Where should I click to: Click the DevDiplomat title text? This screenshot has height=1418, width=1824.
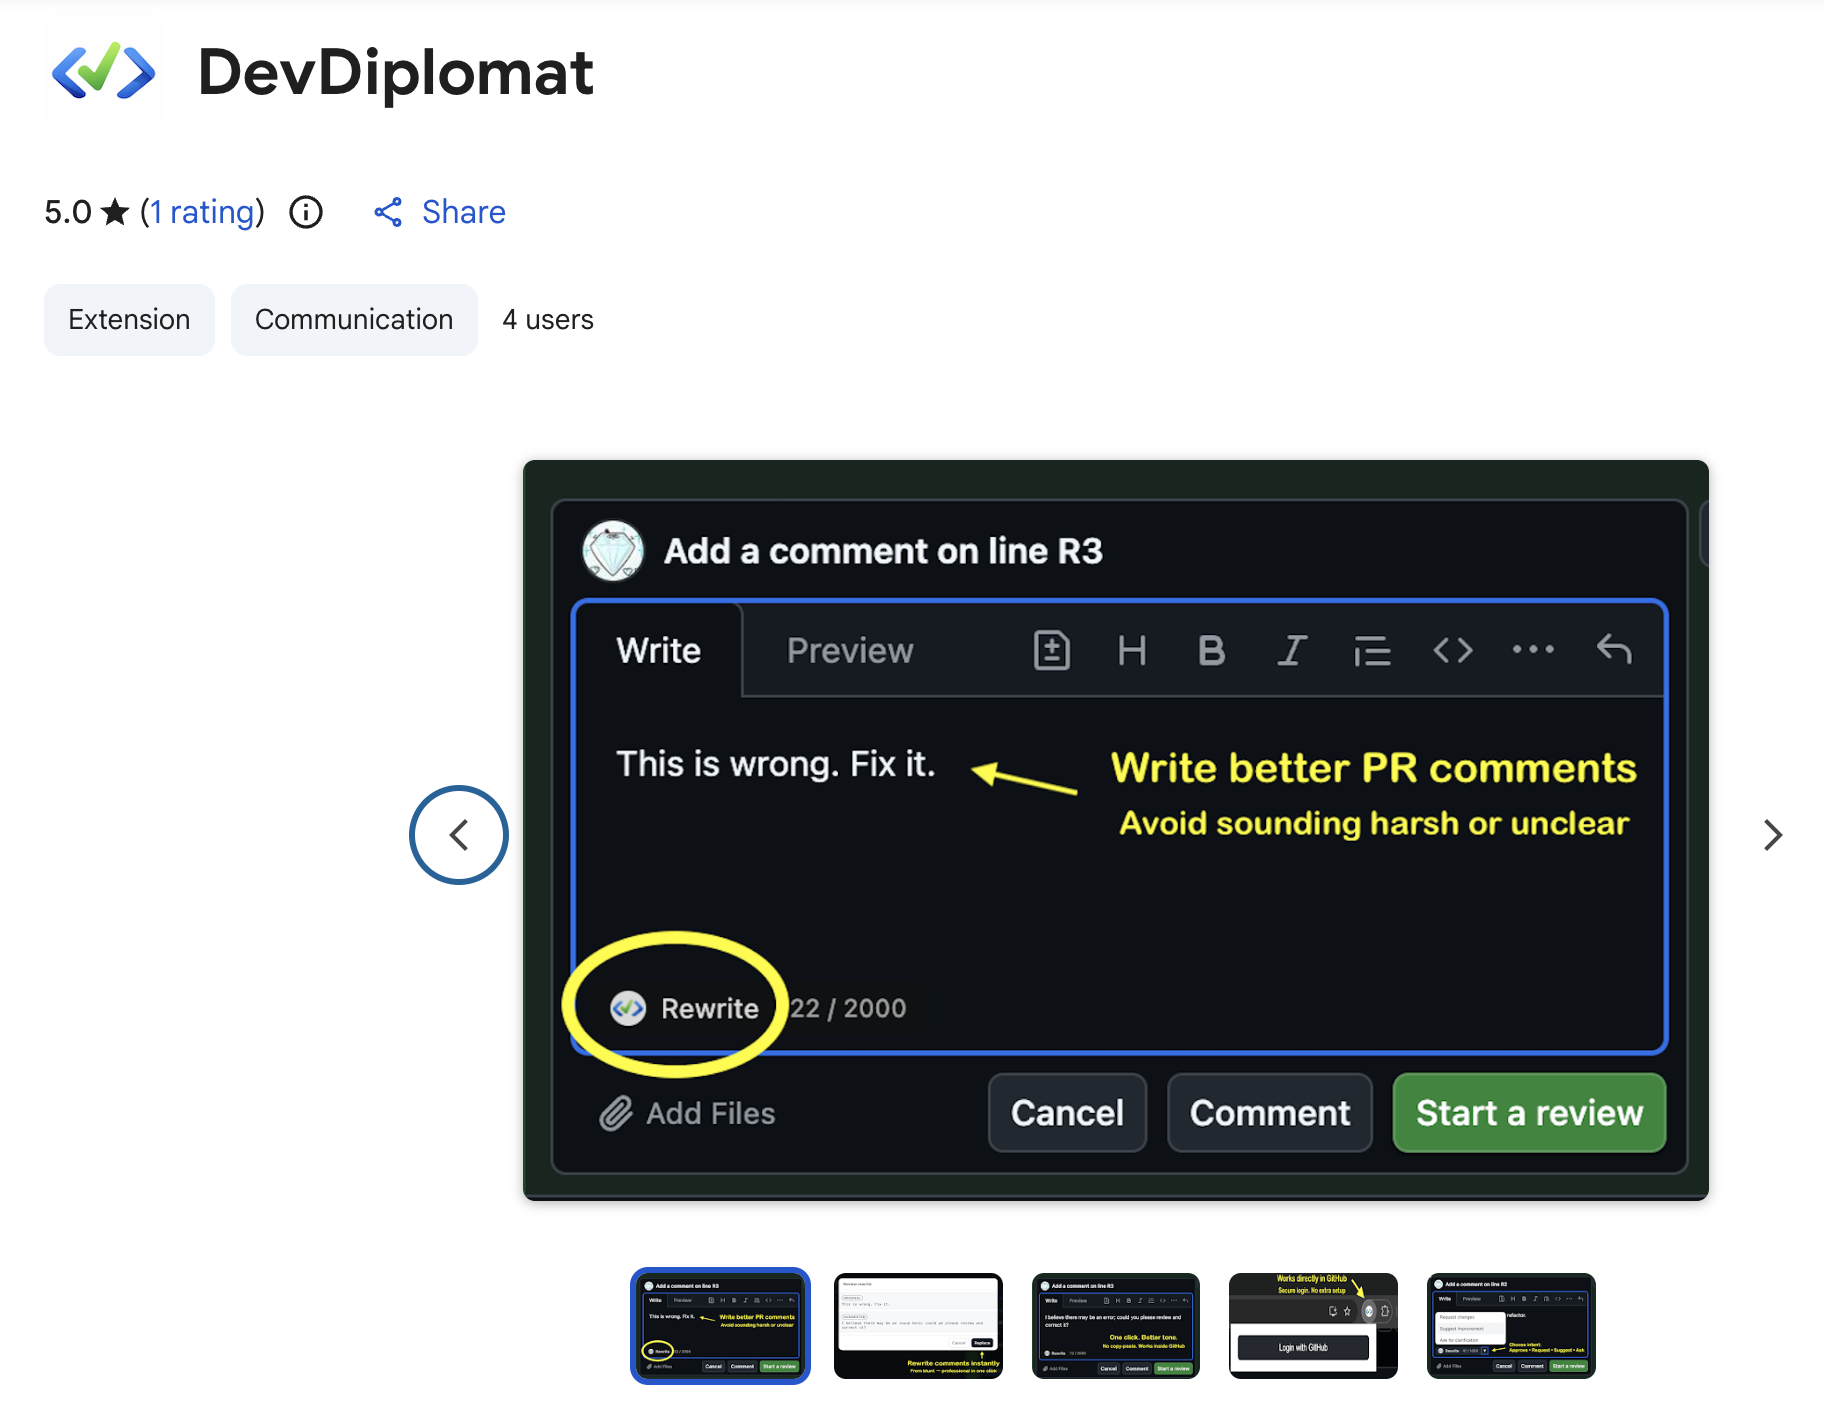point(396,72)
